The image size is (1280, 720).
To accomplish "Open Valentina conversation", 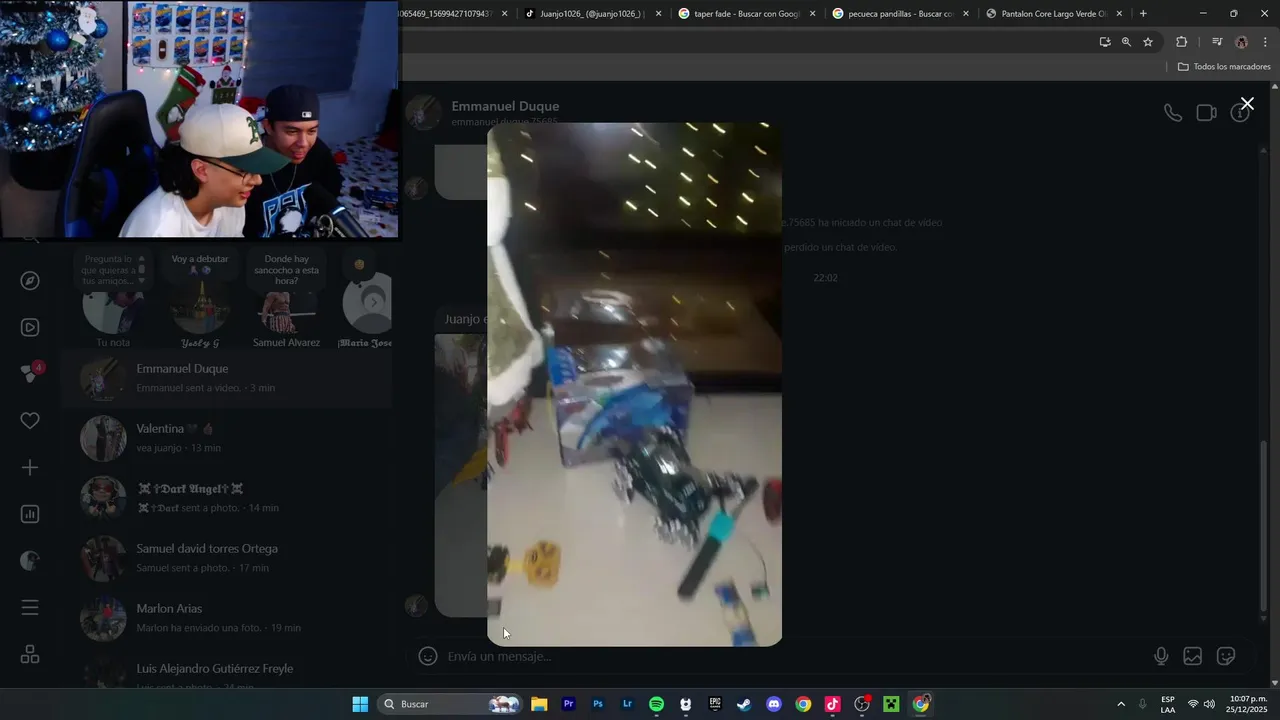I will tap(227, 438).
